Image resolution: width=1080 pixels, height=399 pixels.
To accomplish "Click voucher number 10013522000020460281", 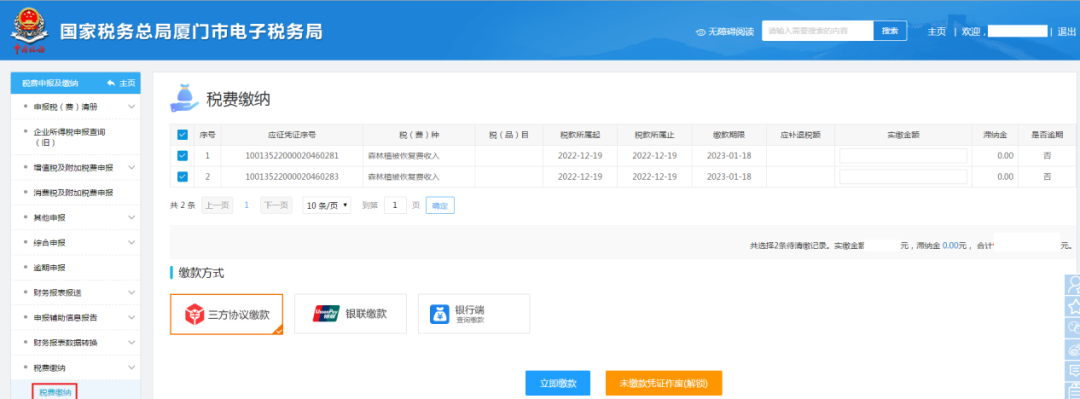I will 292,156.
